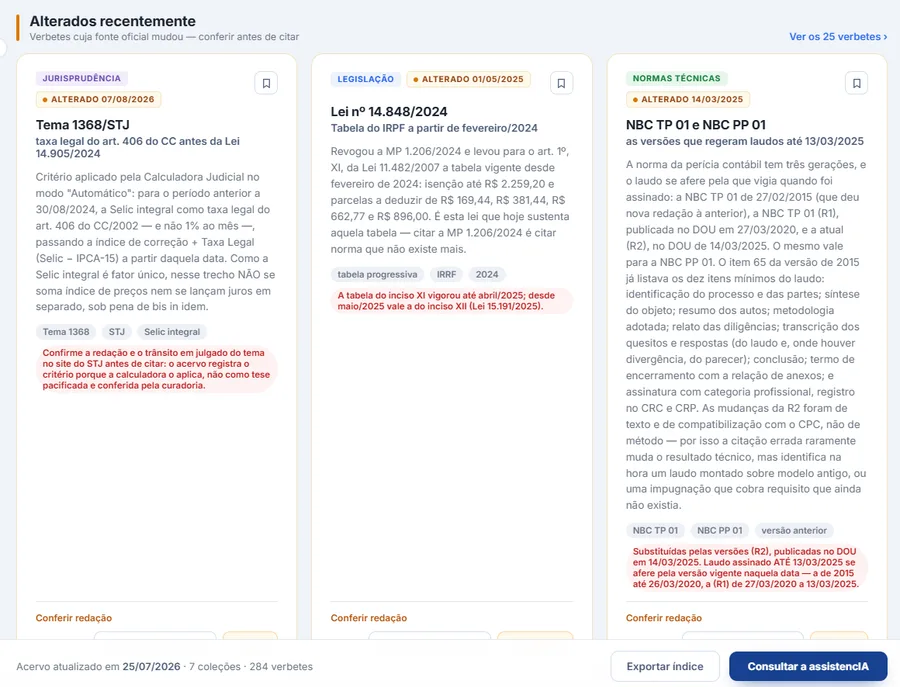Viewport: 900px width, 687px height.
Task: Click Conferir redação on Lei 14.848/2024 card
Action: [x=368, y=618]
